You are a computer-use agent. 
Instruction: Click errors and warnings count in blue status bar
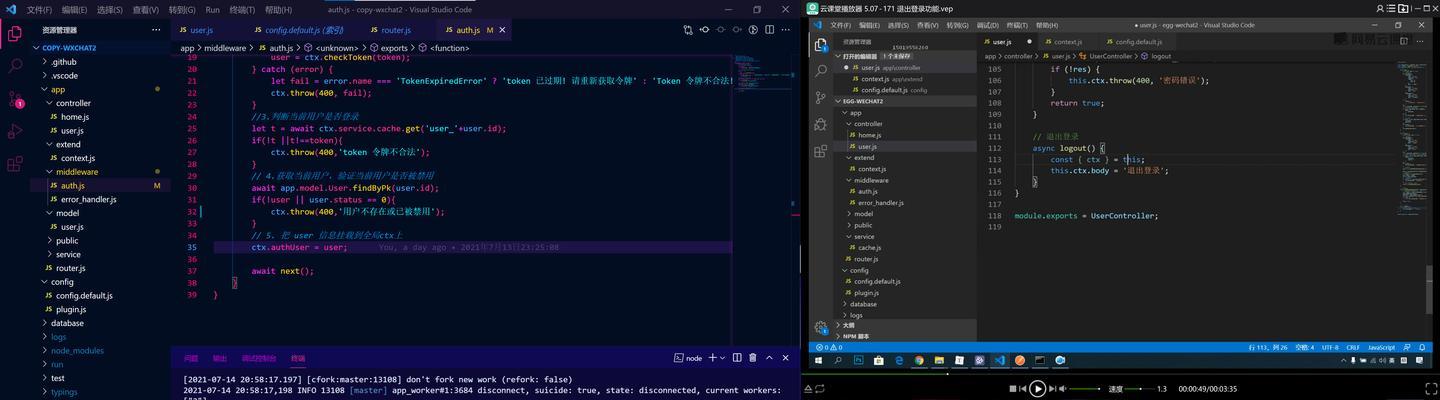[x=829, y=347]
